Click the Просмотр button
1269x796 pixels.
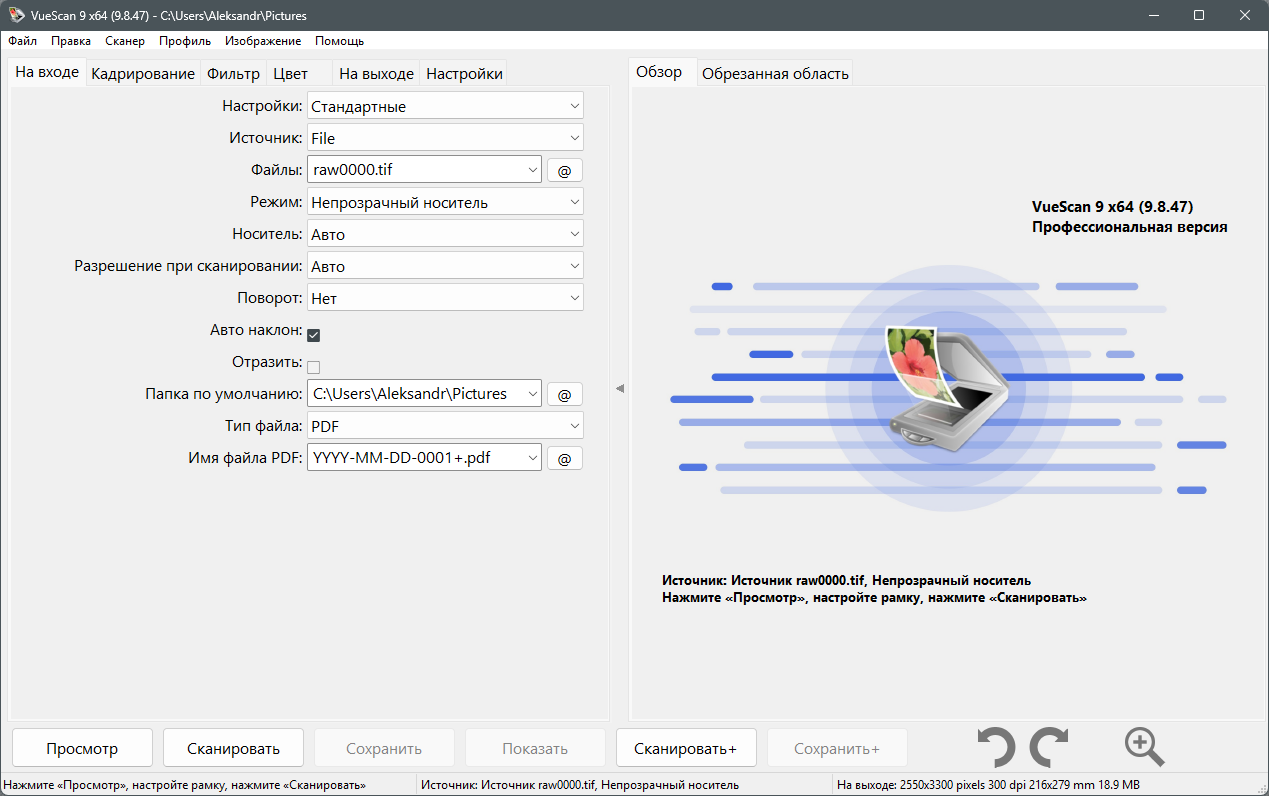click(x=82, y=748)
